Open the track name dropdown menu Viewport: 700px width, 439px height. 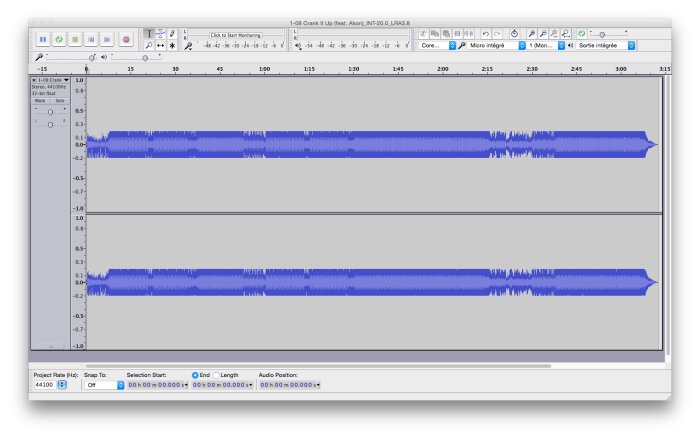click(53, 80)
